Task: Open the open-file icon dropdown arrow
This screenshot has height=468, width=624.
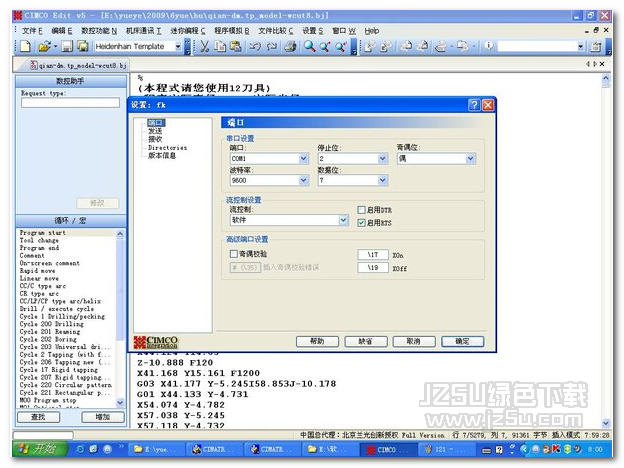Action: pos(55,47)
